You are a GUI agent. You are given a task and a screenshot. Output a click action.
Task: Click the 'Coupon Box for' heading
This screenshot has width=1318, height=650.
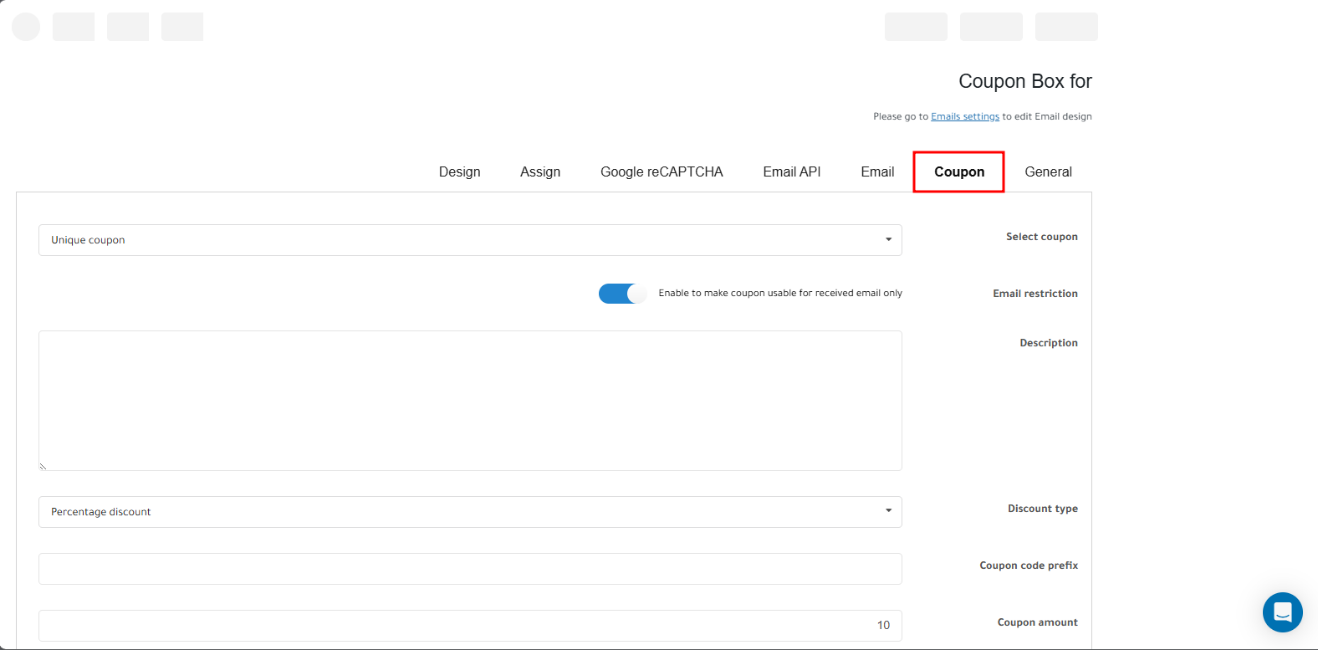click(1025, 82)
